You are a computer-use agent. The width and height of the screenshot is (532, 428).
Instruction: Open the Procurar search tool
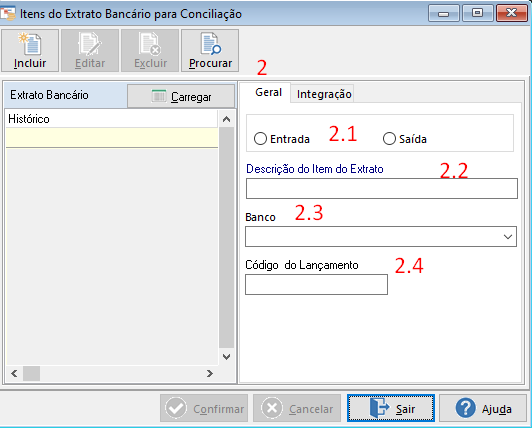click(210, 51)
